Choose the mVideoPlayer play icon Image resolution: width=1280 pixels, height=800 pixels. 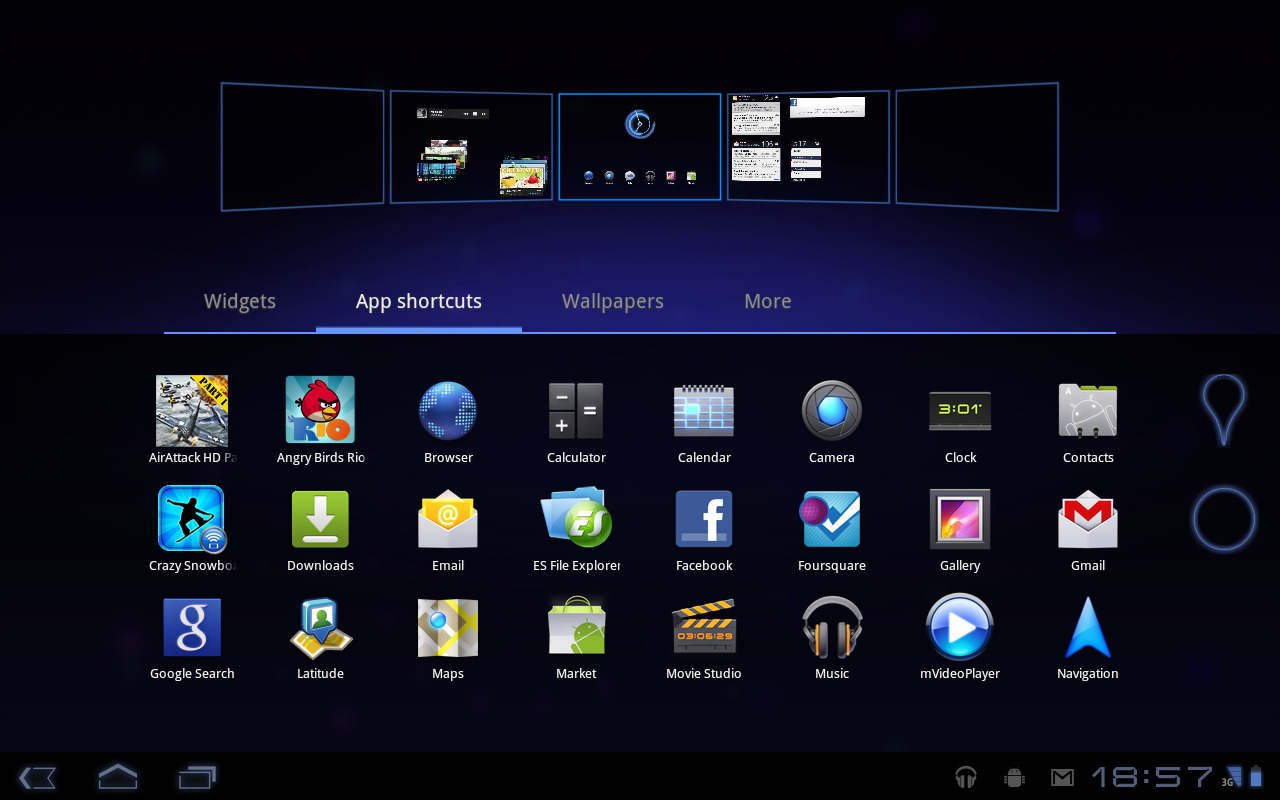coord(960,627)
